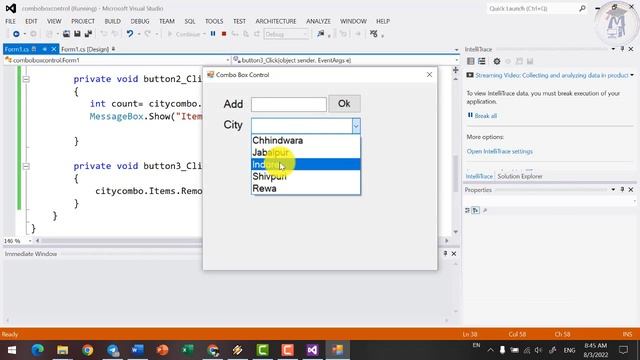Select Shivpuri from the city list
The height and width of the screenshot is (360, 640).
coord(306,176)
